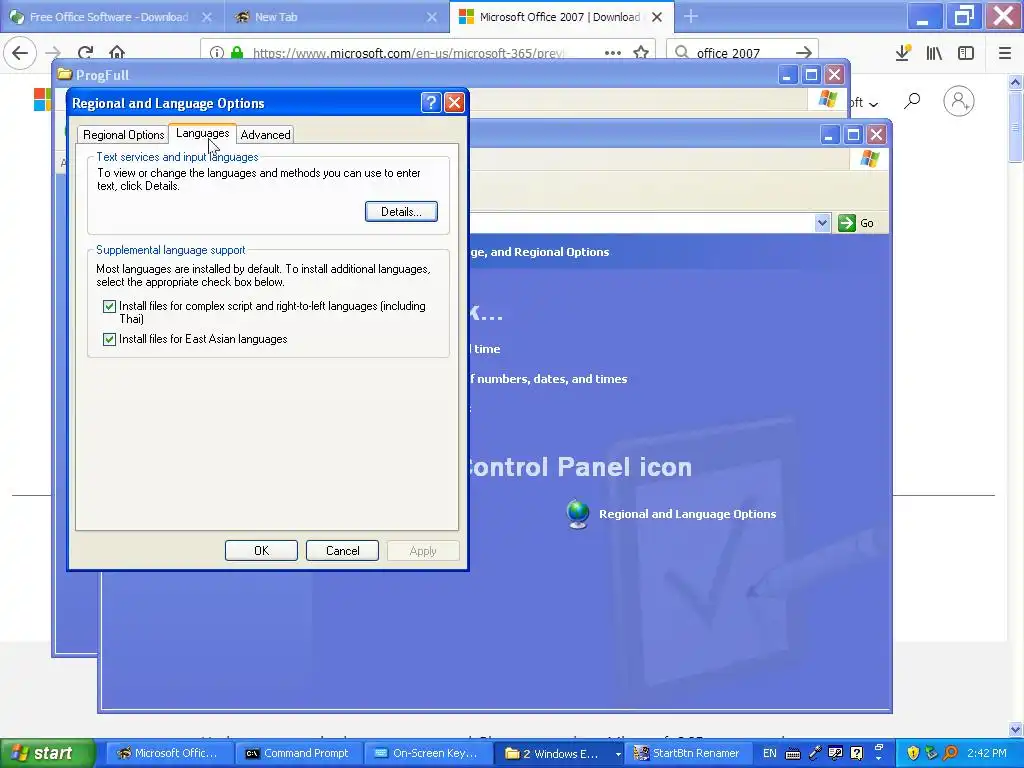This screenshot has width=1024, height=768.
Task: Open Firefox hamburger menu
Action: coord(1005,53)
